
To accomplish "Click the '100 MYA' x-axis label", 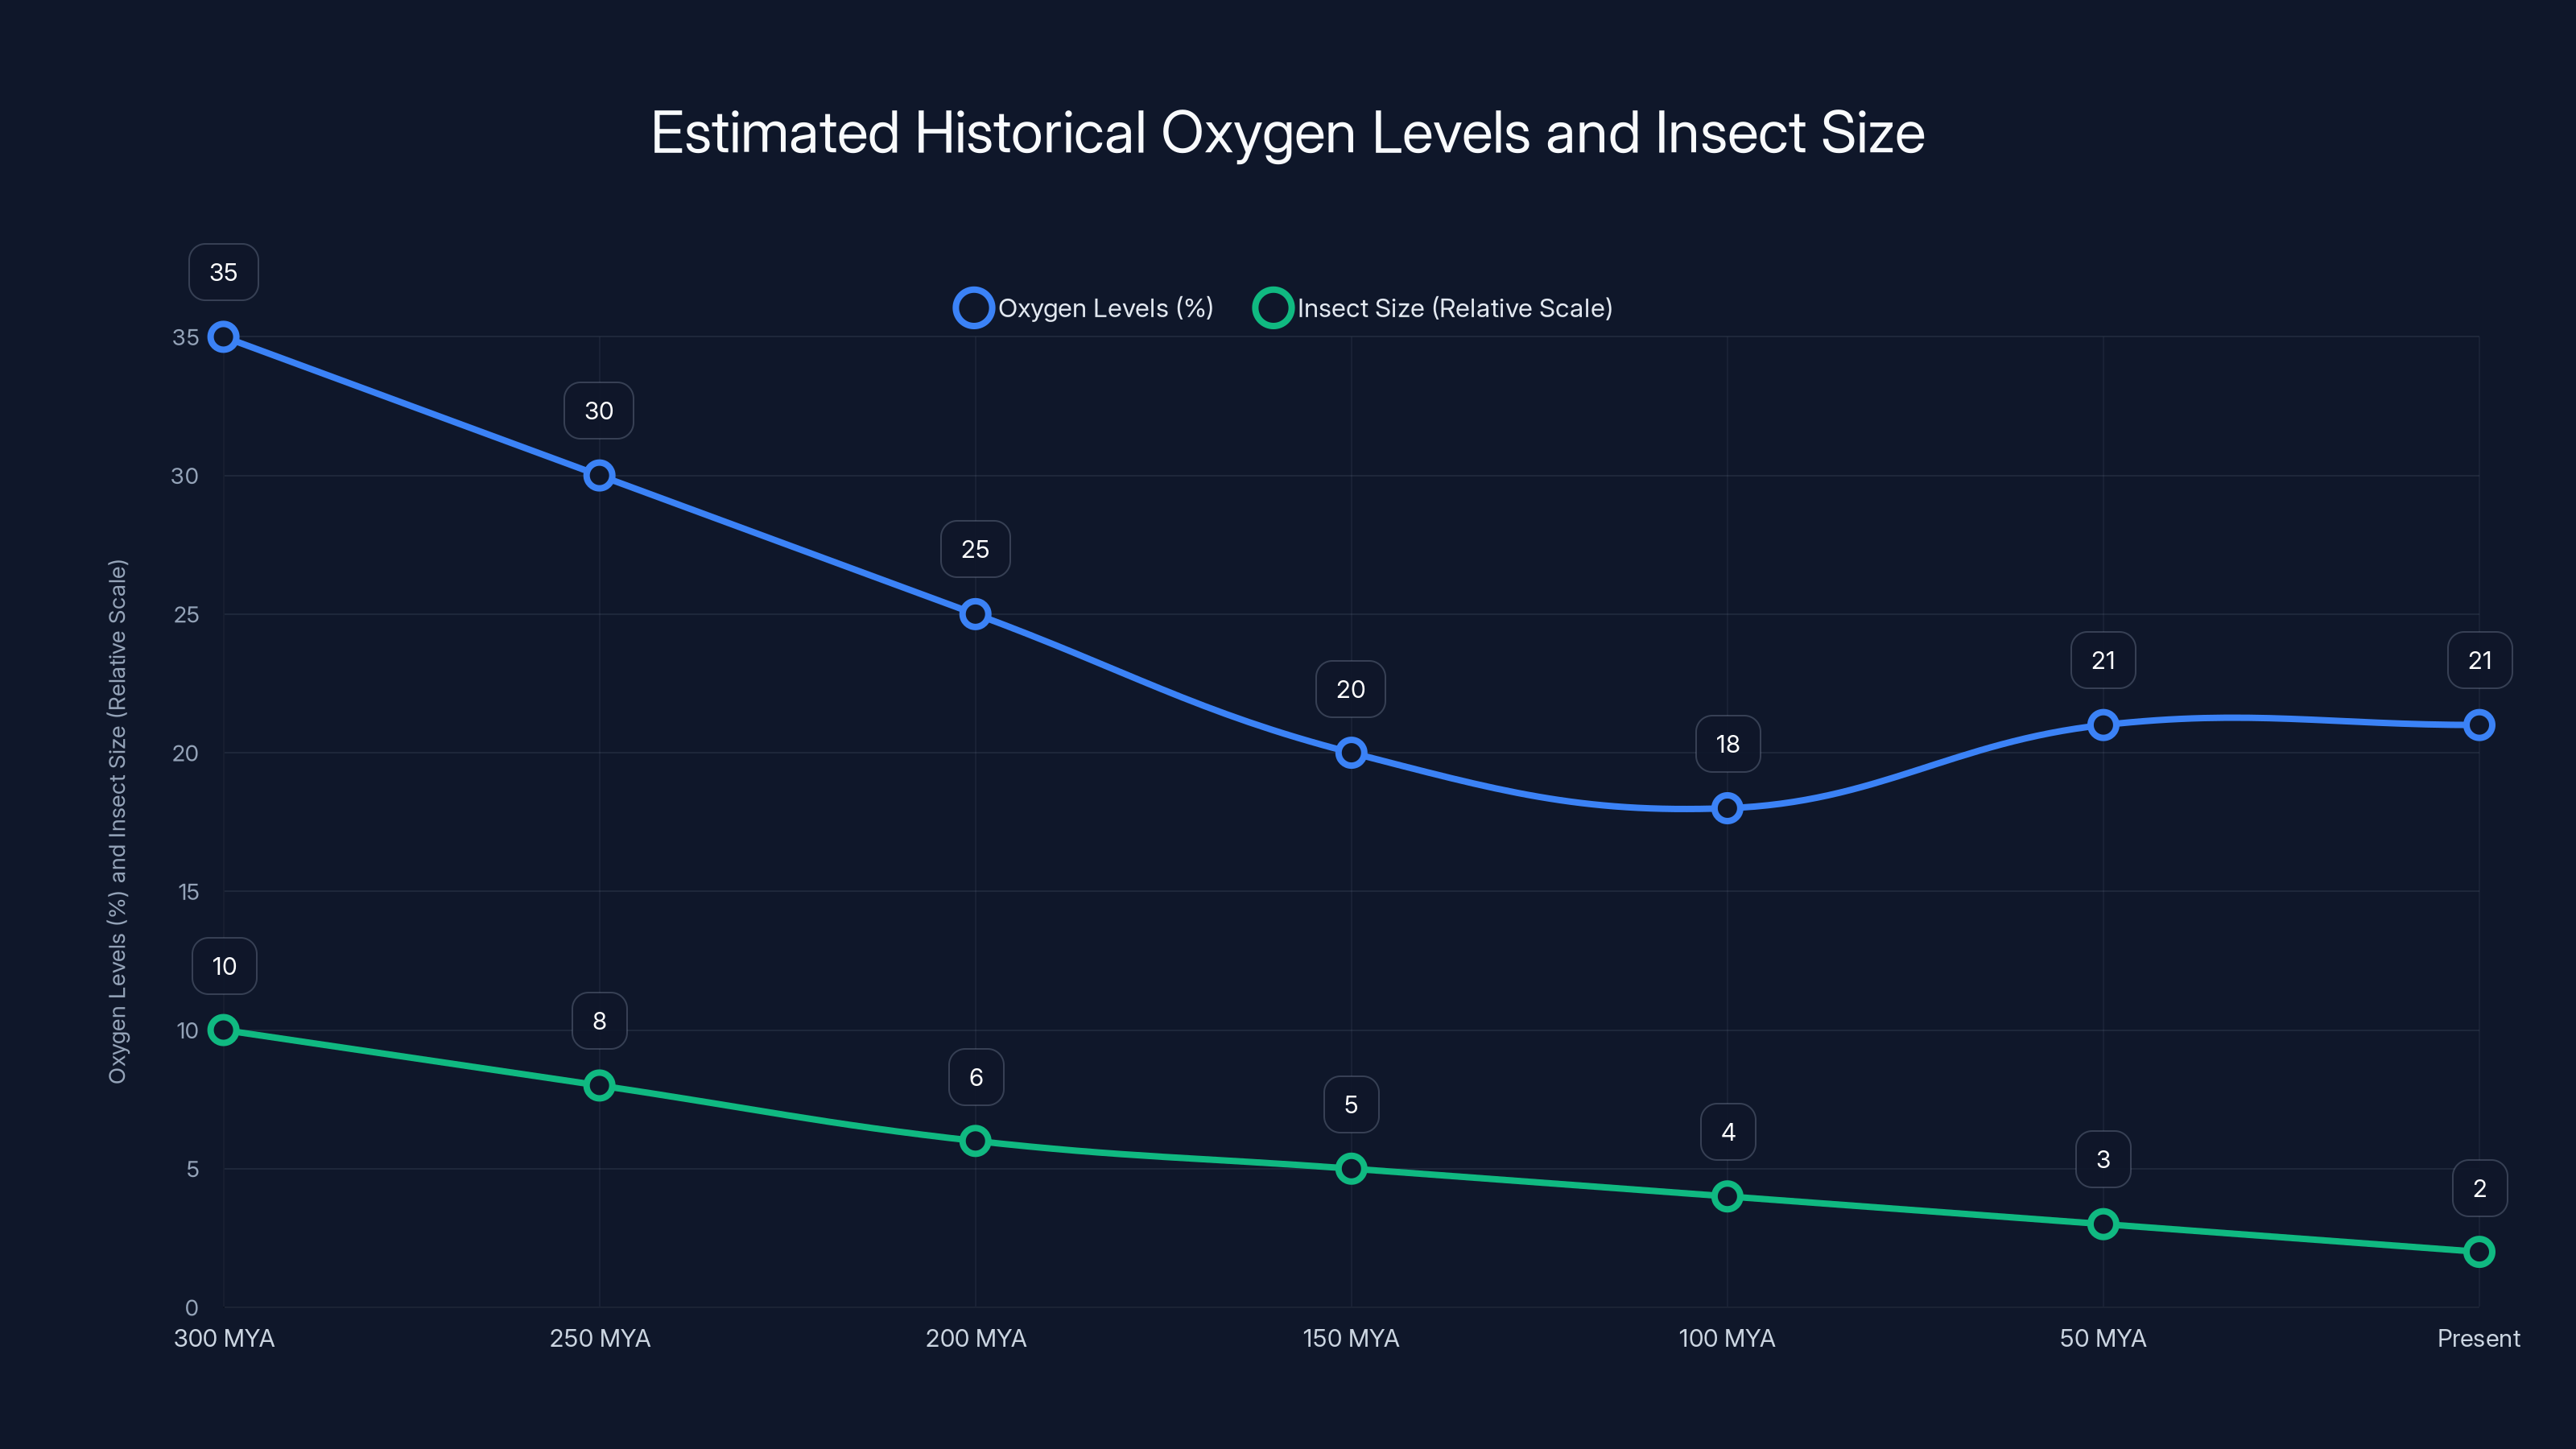I will point(1727,1338).
